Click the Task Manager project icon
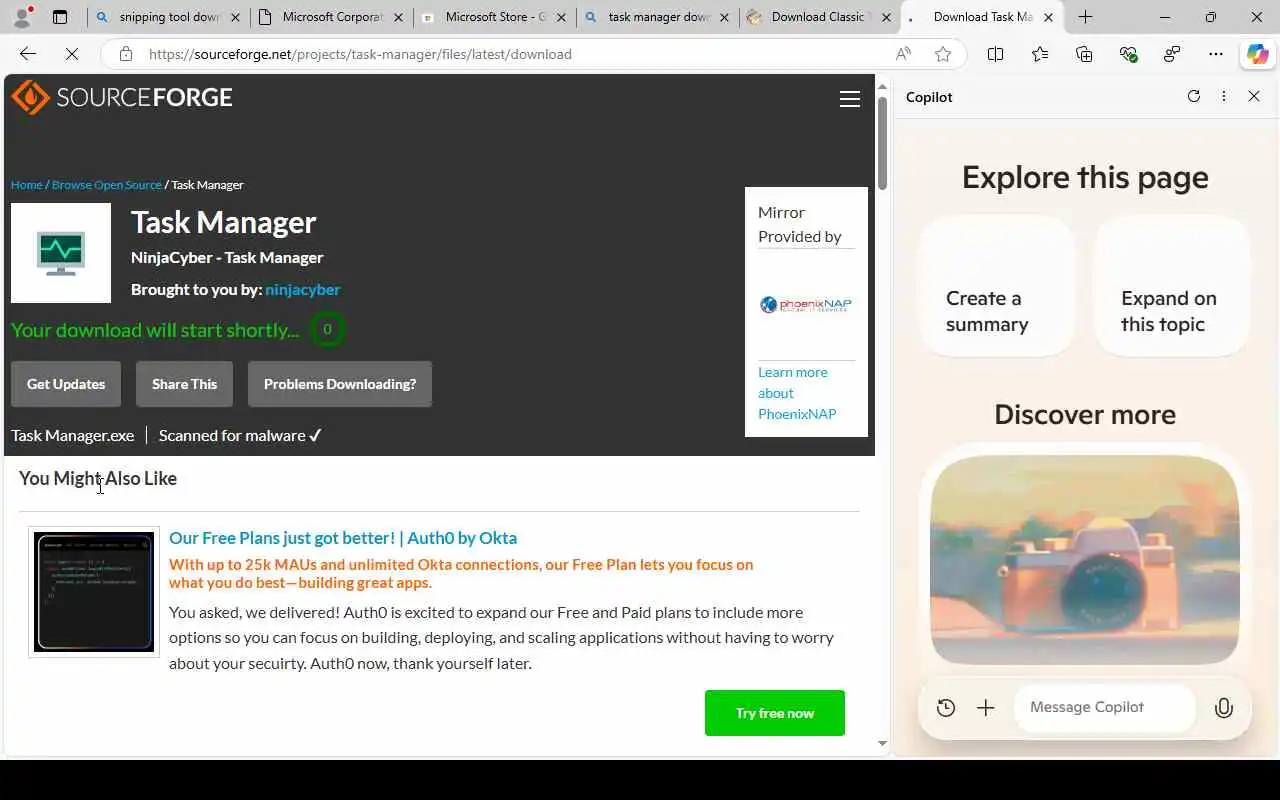 (61, 253)
